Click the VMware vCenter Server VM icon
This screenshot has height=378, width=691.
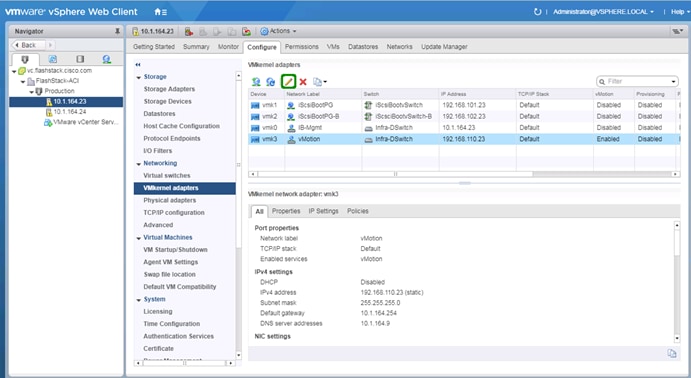(x=48, y=122)
